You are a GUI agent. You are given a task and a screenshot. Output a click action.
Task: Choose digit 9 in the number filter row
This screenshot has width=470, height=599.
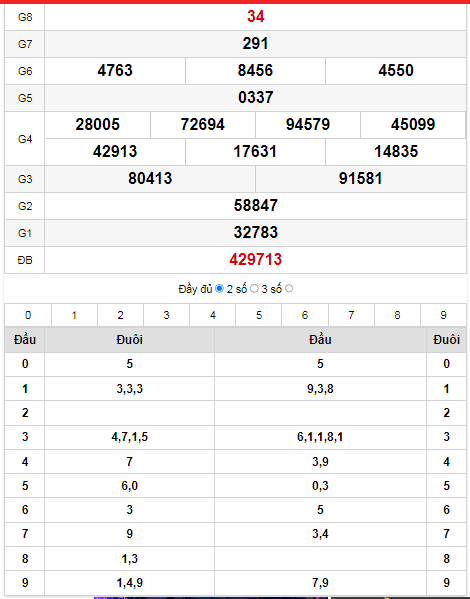[x=443, y=315]
